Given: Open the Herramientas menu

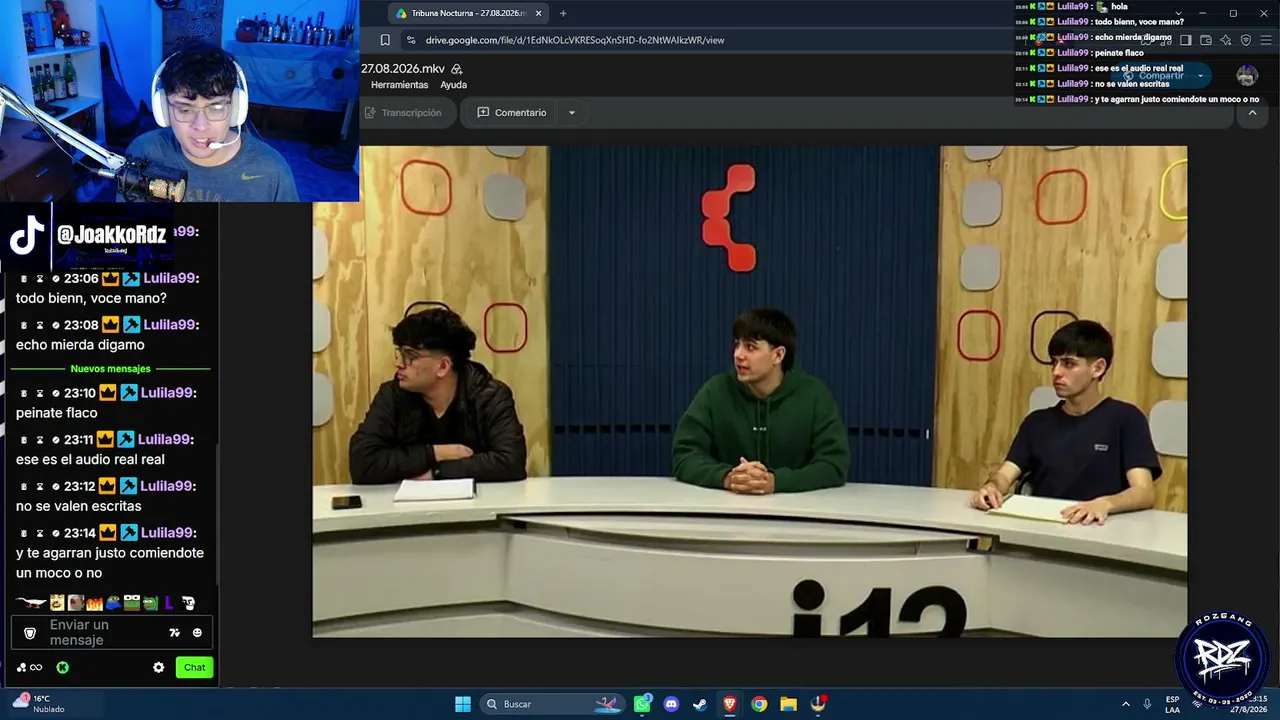Looking at the screenshot, I should coord(399,85).
